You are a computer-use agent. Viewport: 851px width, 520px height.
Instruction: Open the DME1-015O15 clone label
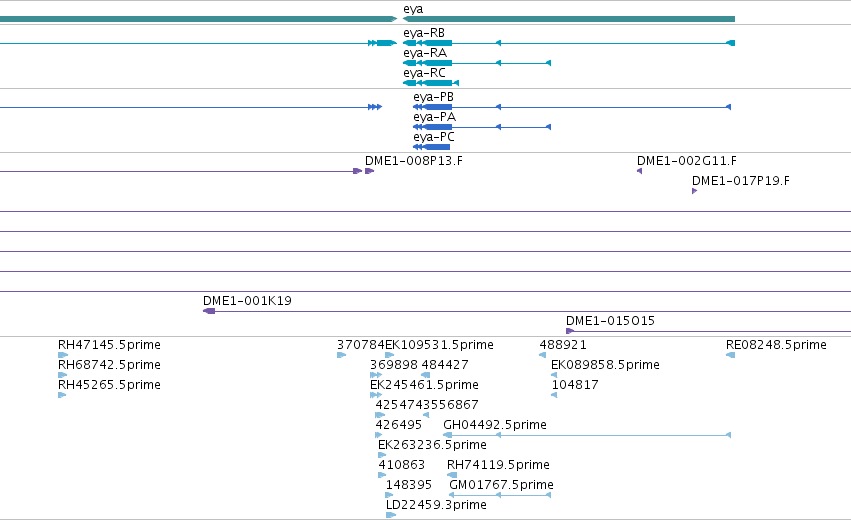click(611, 321)
